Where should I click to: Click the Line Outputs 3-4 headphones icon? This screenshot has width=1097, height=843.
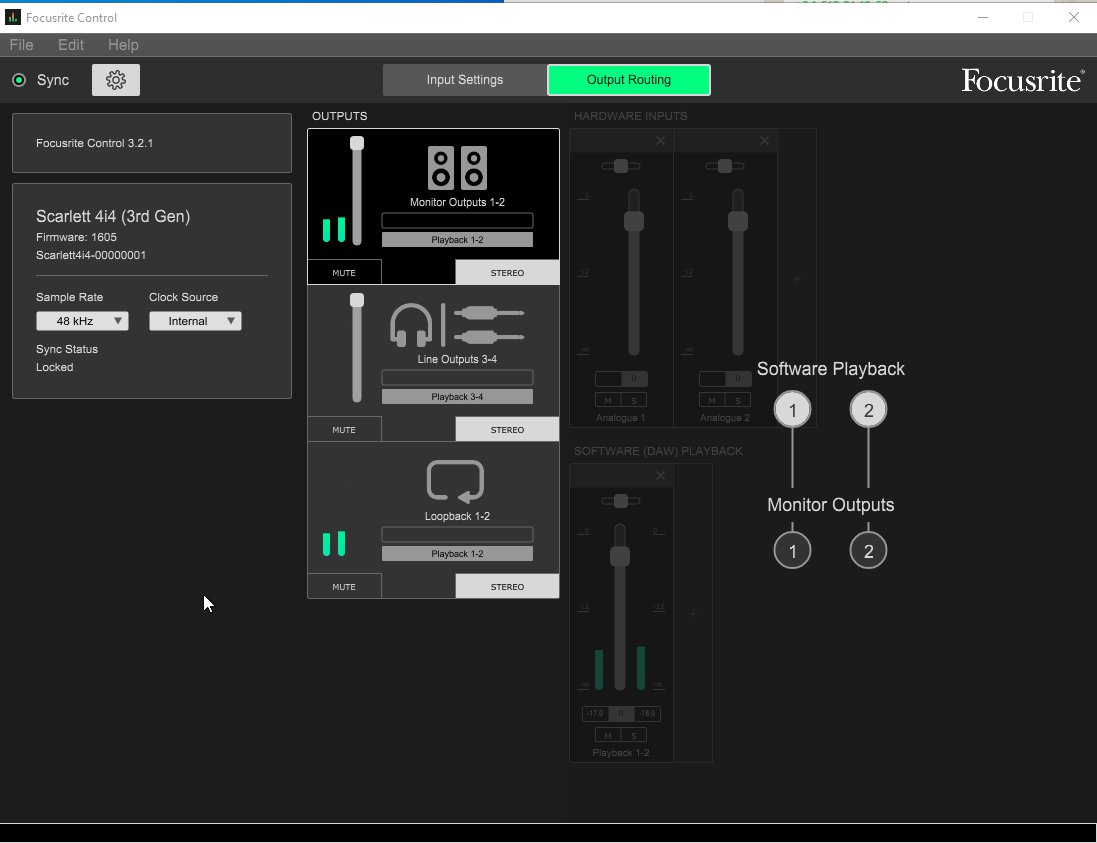411,325
